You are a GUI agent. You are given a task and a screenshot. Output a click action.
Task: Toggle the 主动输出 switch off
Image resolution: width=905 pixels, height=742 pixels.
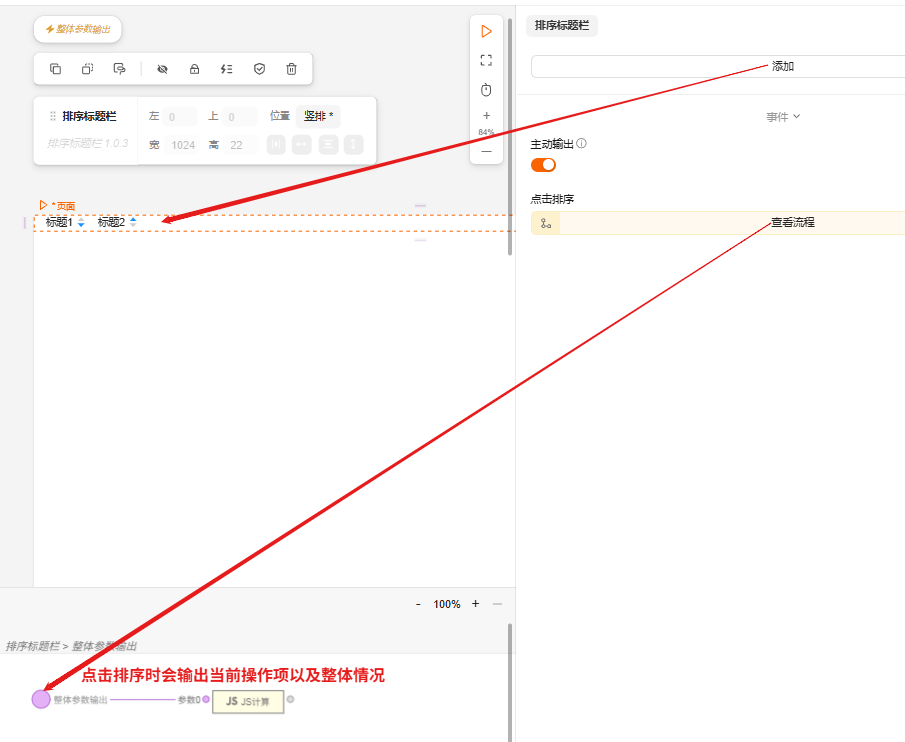pos(543,165)
